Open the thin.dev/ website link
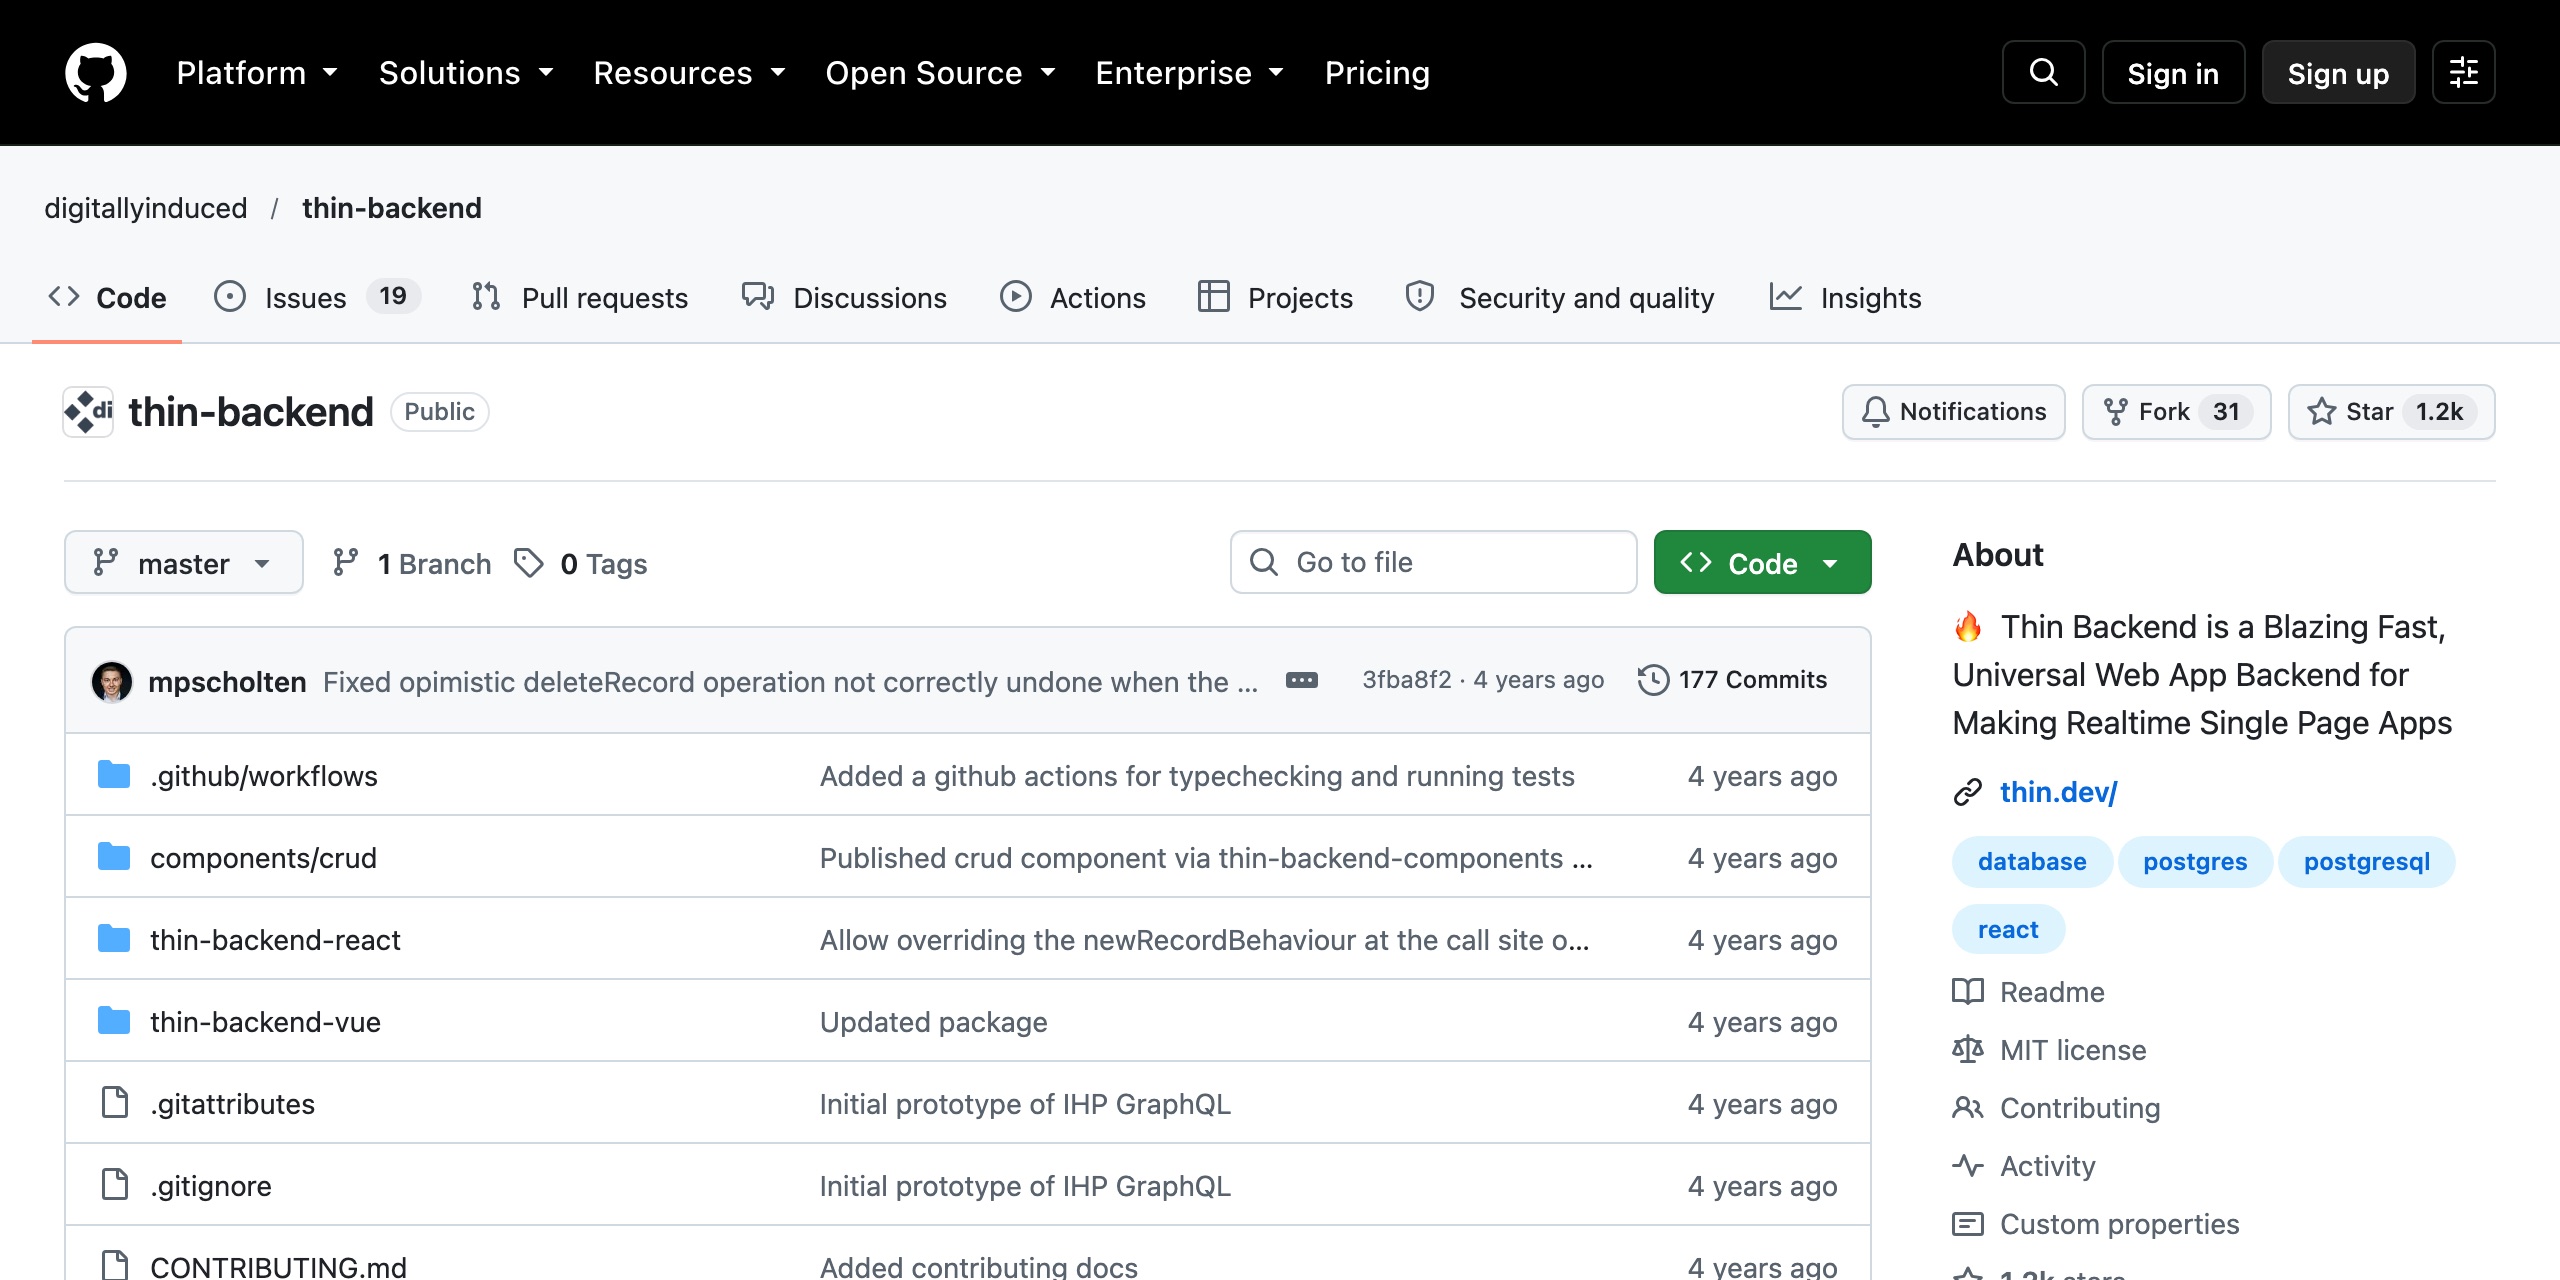 point(2058,792)
